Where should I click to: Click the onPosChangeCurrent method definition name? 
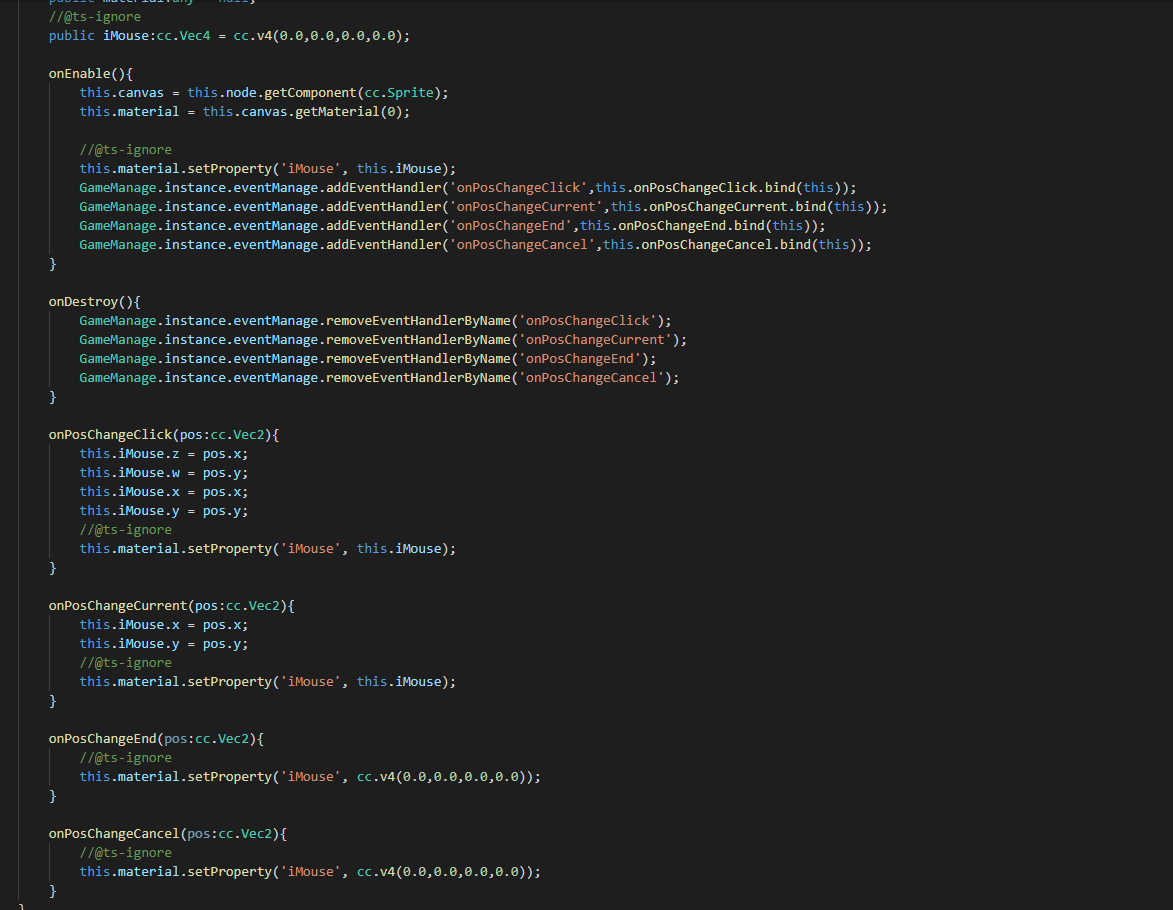coord(118,606)
